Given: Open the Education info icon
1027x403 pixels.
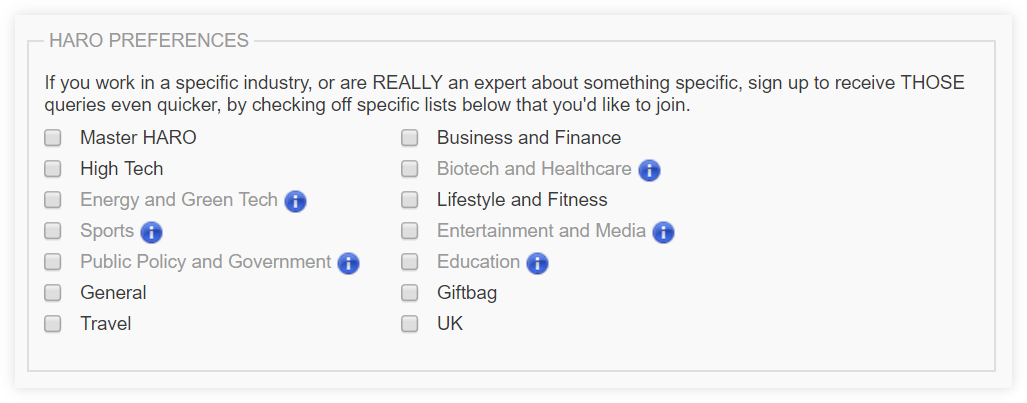Looking at the screenshot, I should (537, 263).
